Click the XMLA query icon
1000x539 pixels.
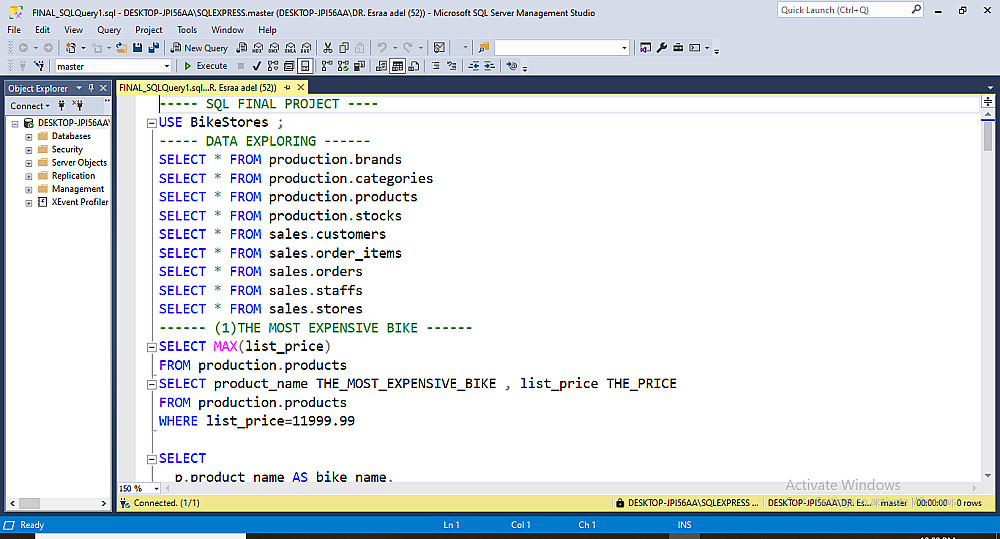coord(290,48)
